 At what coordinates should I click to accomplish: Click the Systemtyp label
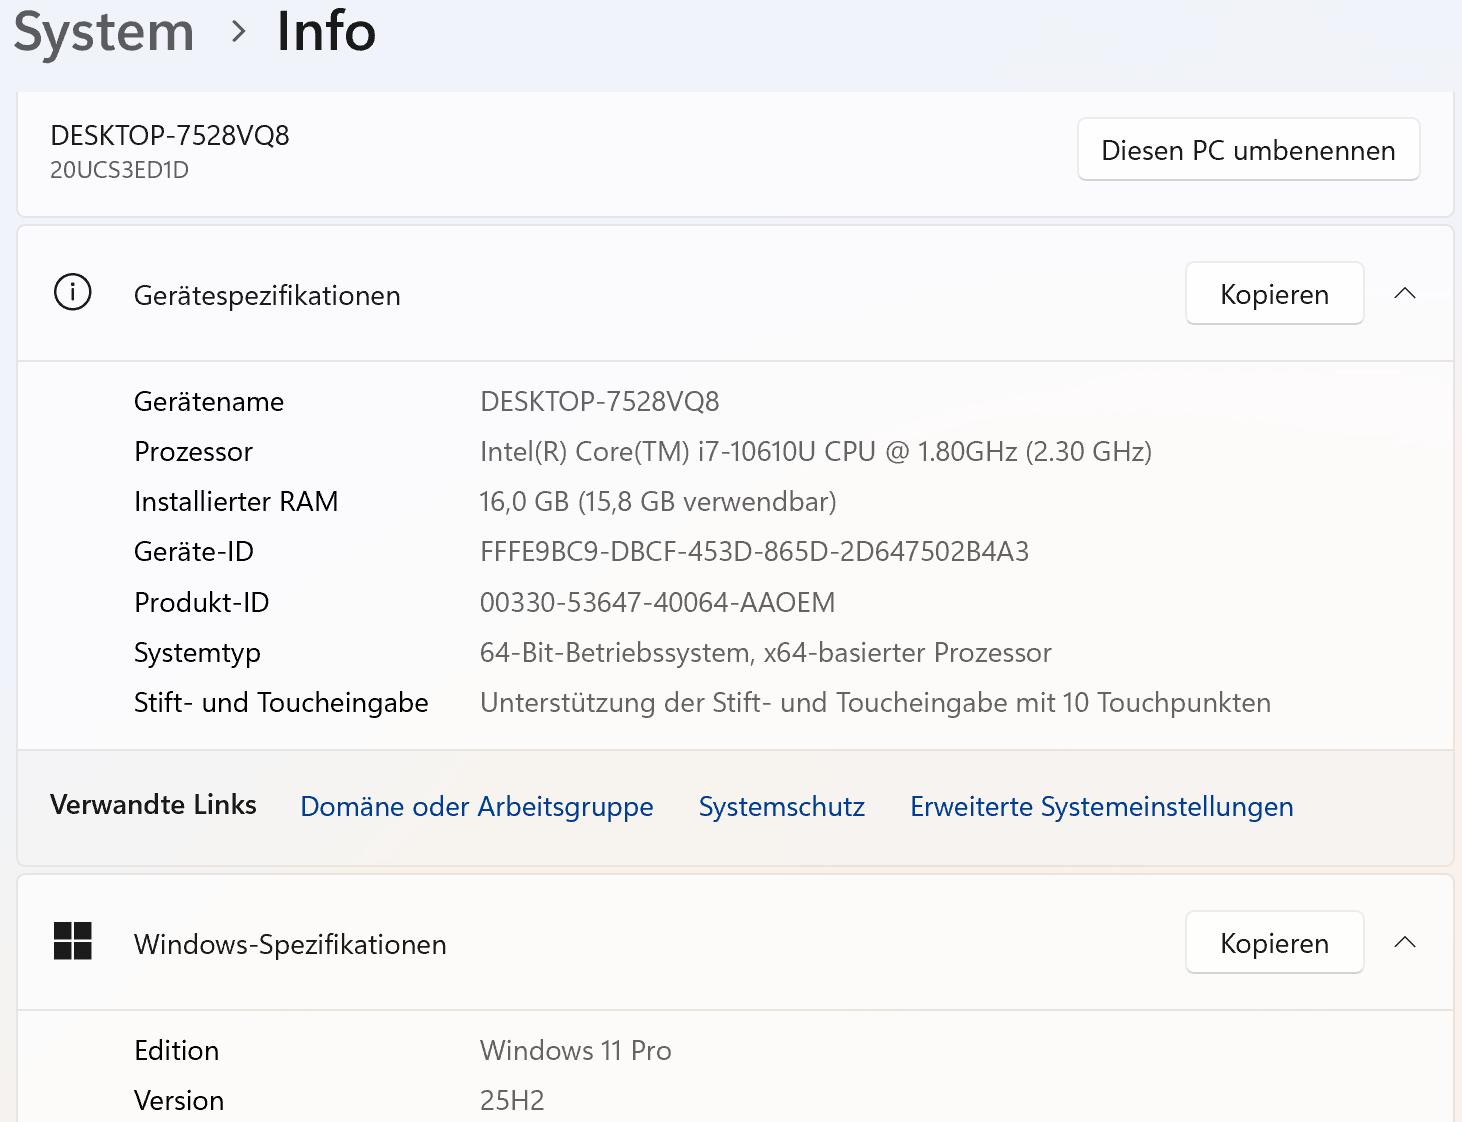197,653
